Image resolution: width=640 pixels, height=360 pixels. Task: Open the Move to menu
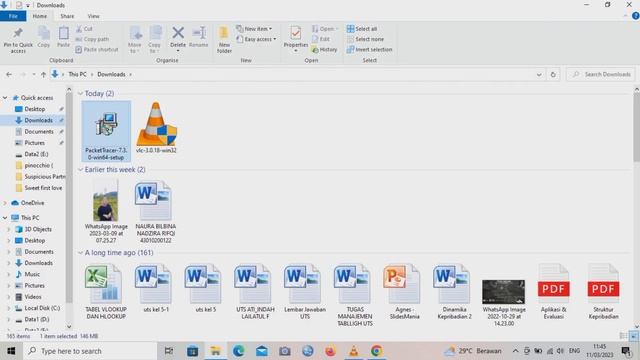click(135, 40)
